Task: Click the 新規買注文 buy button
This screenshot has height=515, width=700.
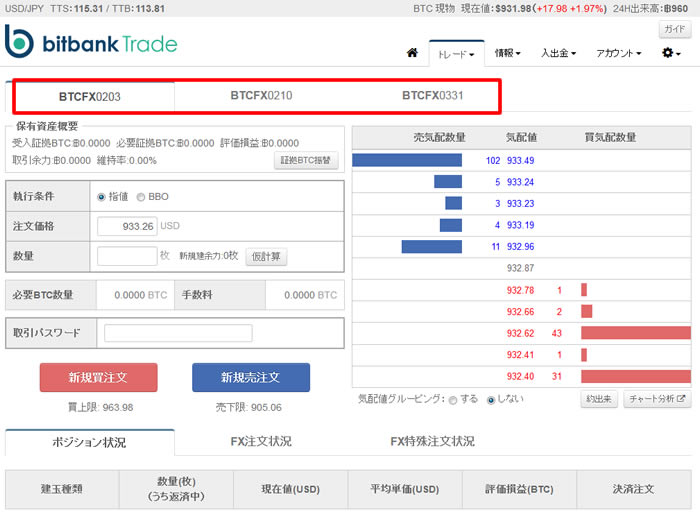Action: [x=99, y=378]
